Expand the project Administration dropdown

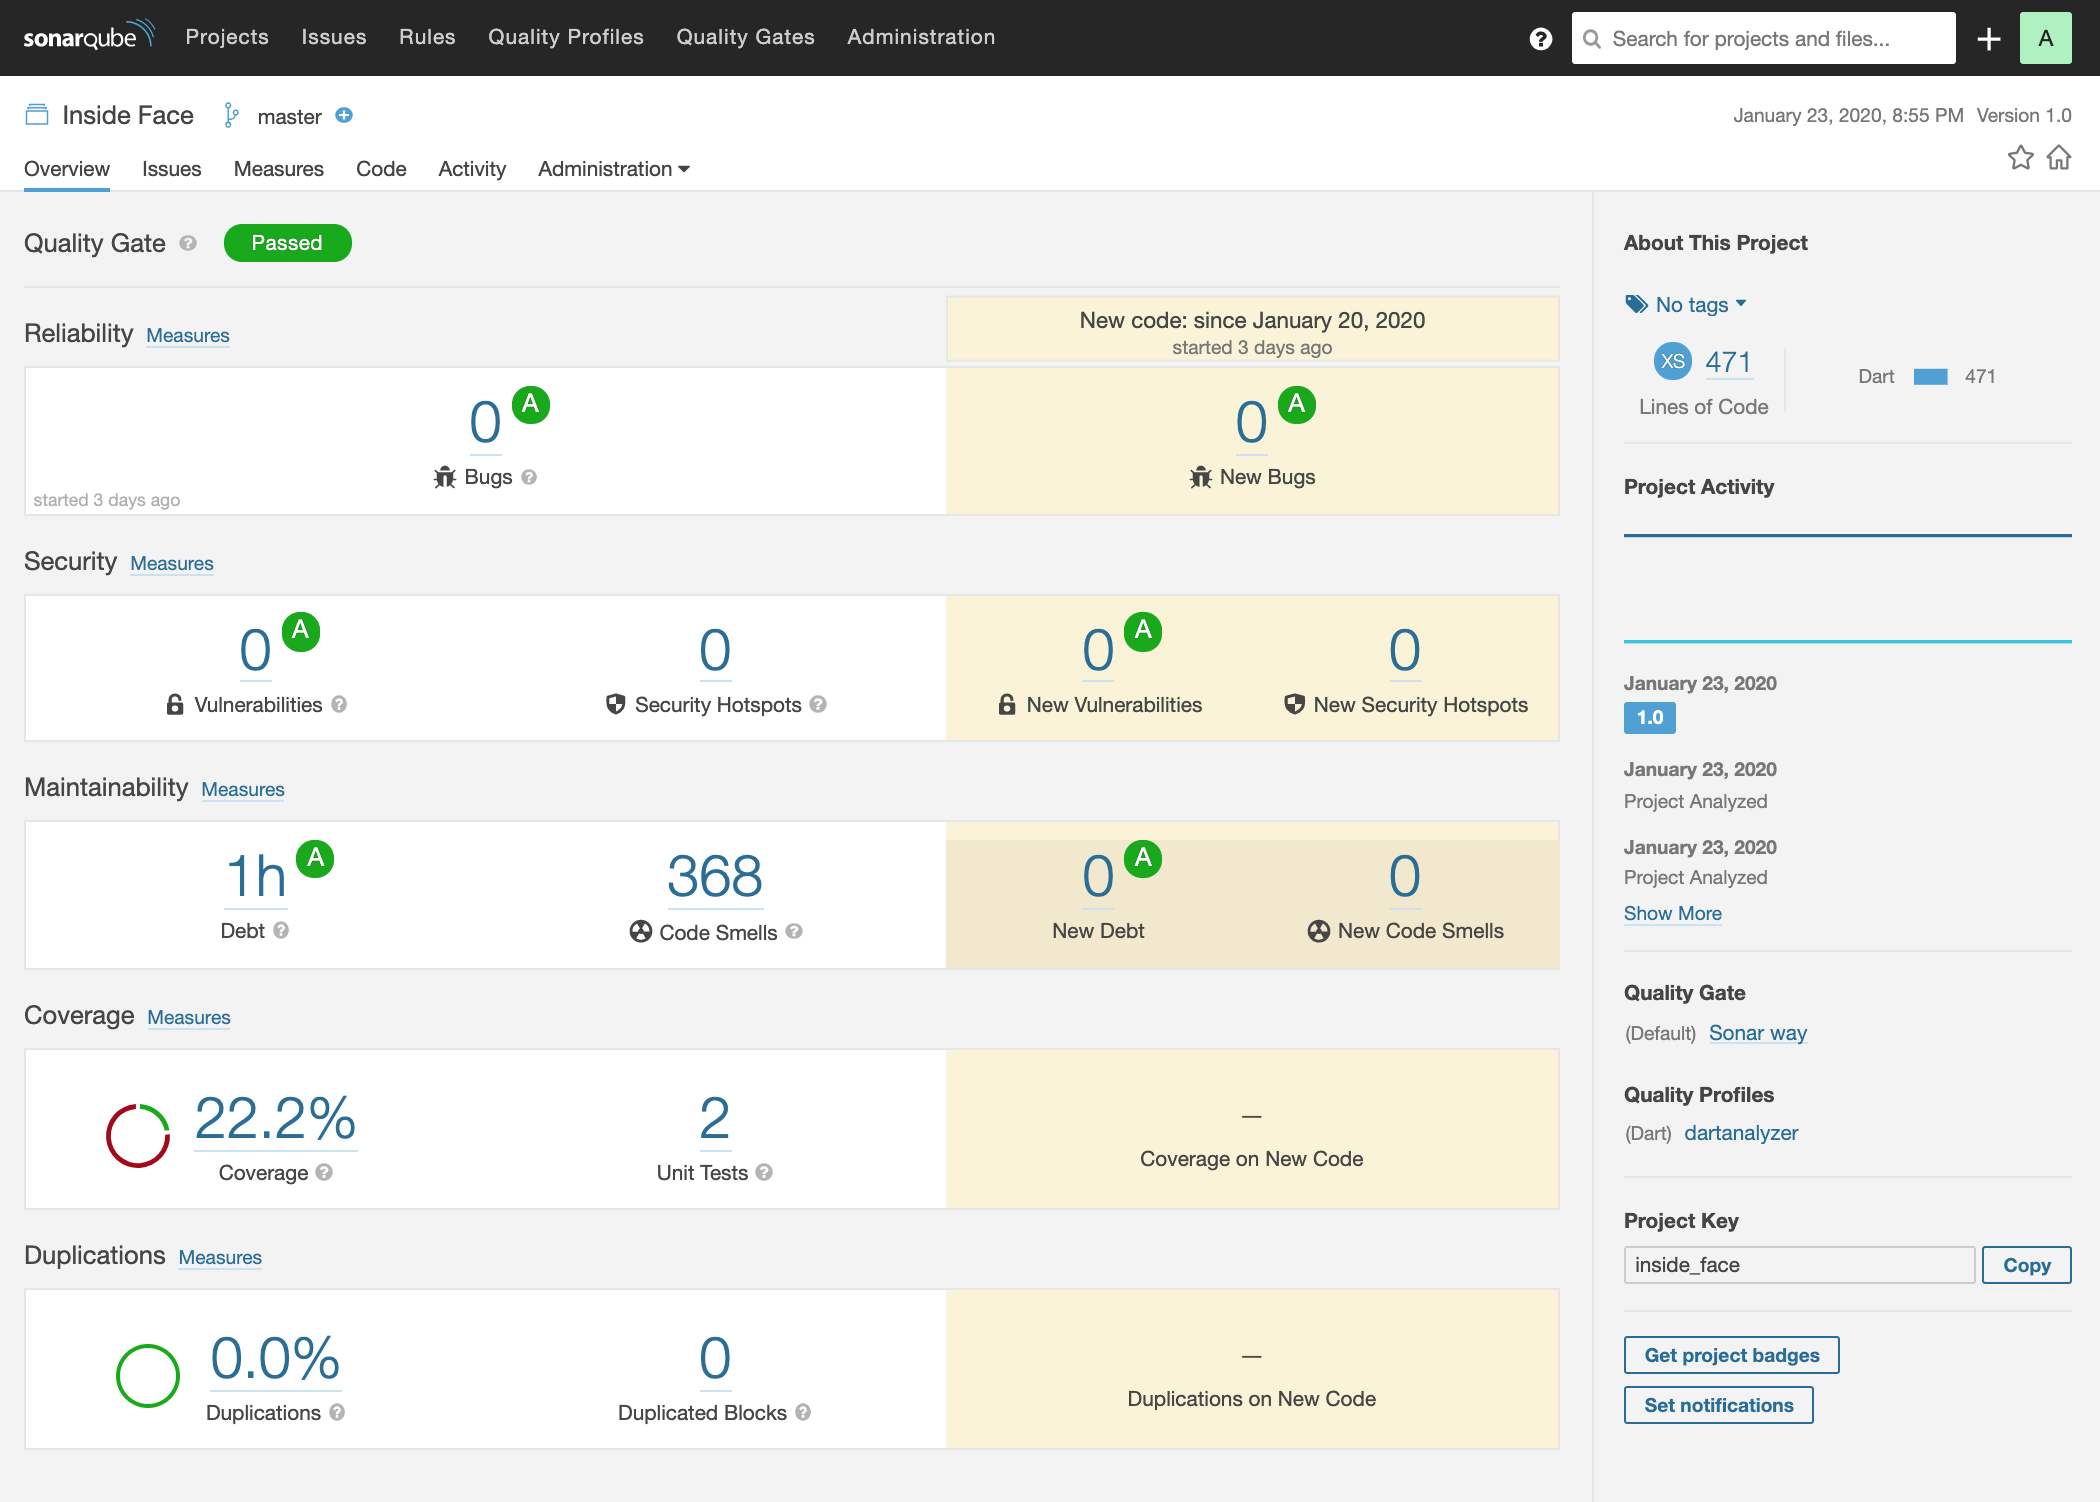tap(613, 168)
